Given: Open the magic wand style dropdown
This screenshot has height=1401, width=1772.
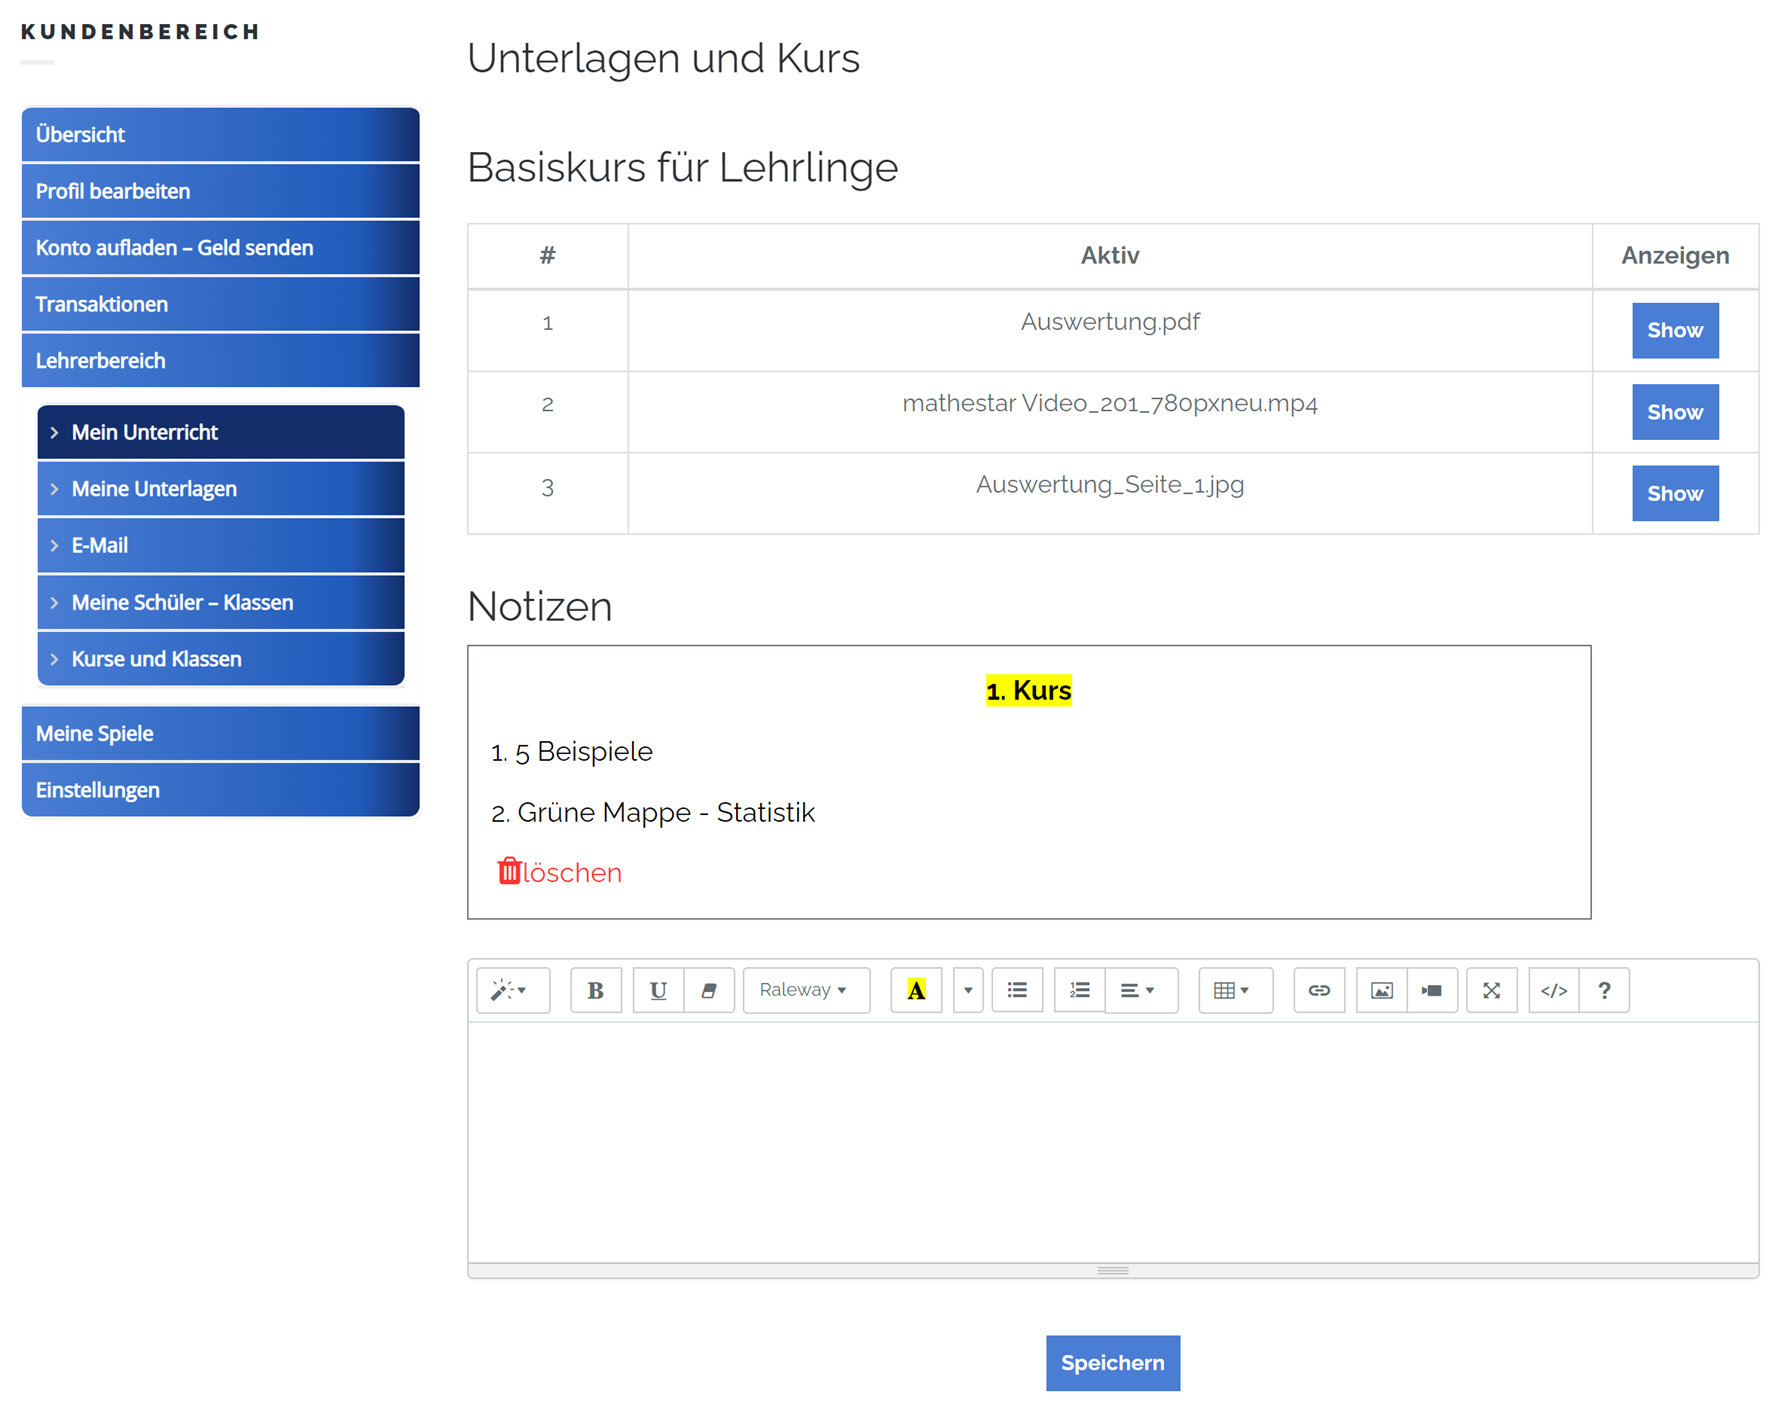Looking at the screenshot, I should [x=512, y=990].
